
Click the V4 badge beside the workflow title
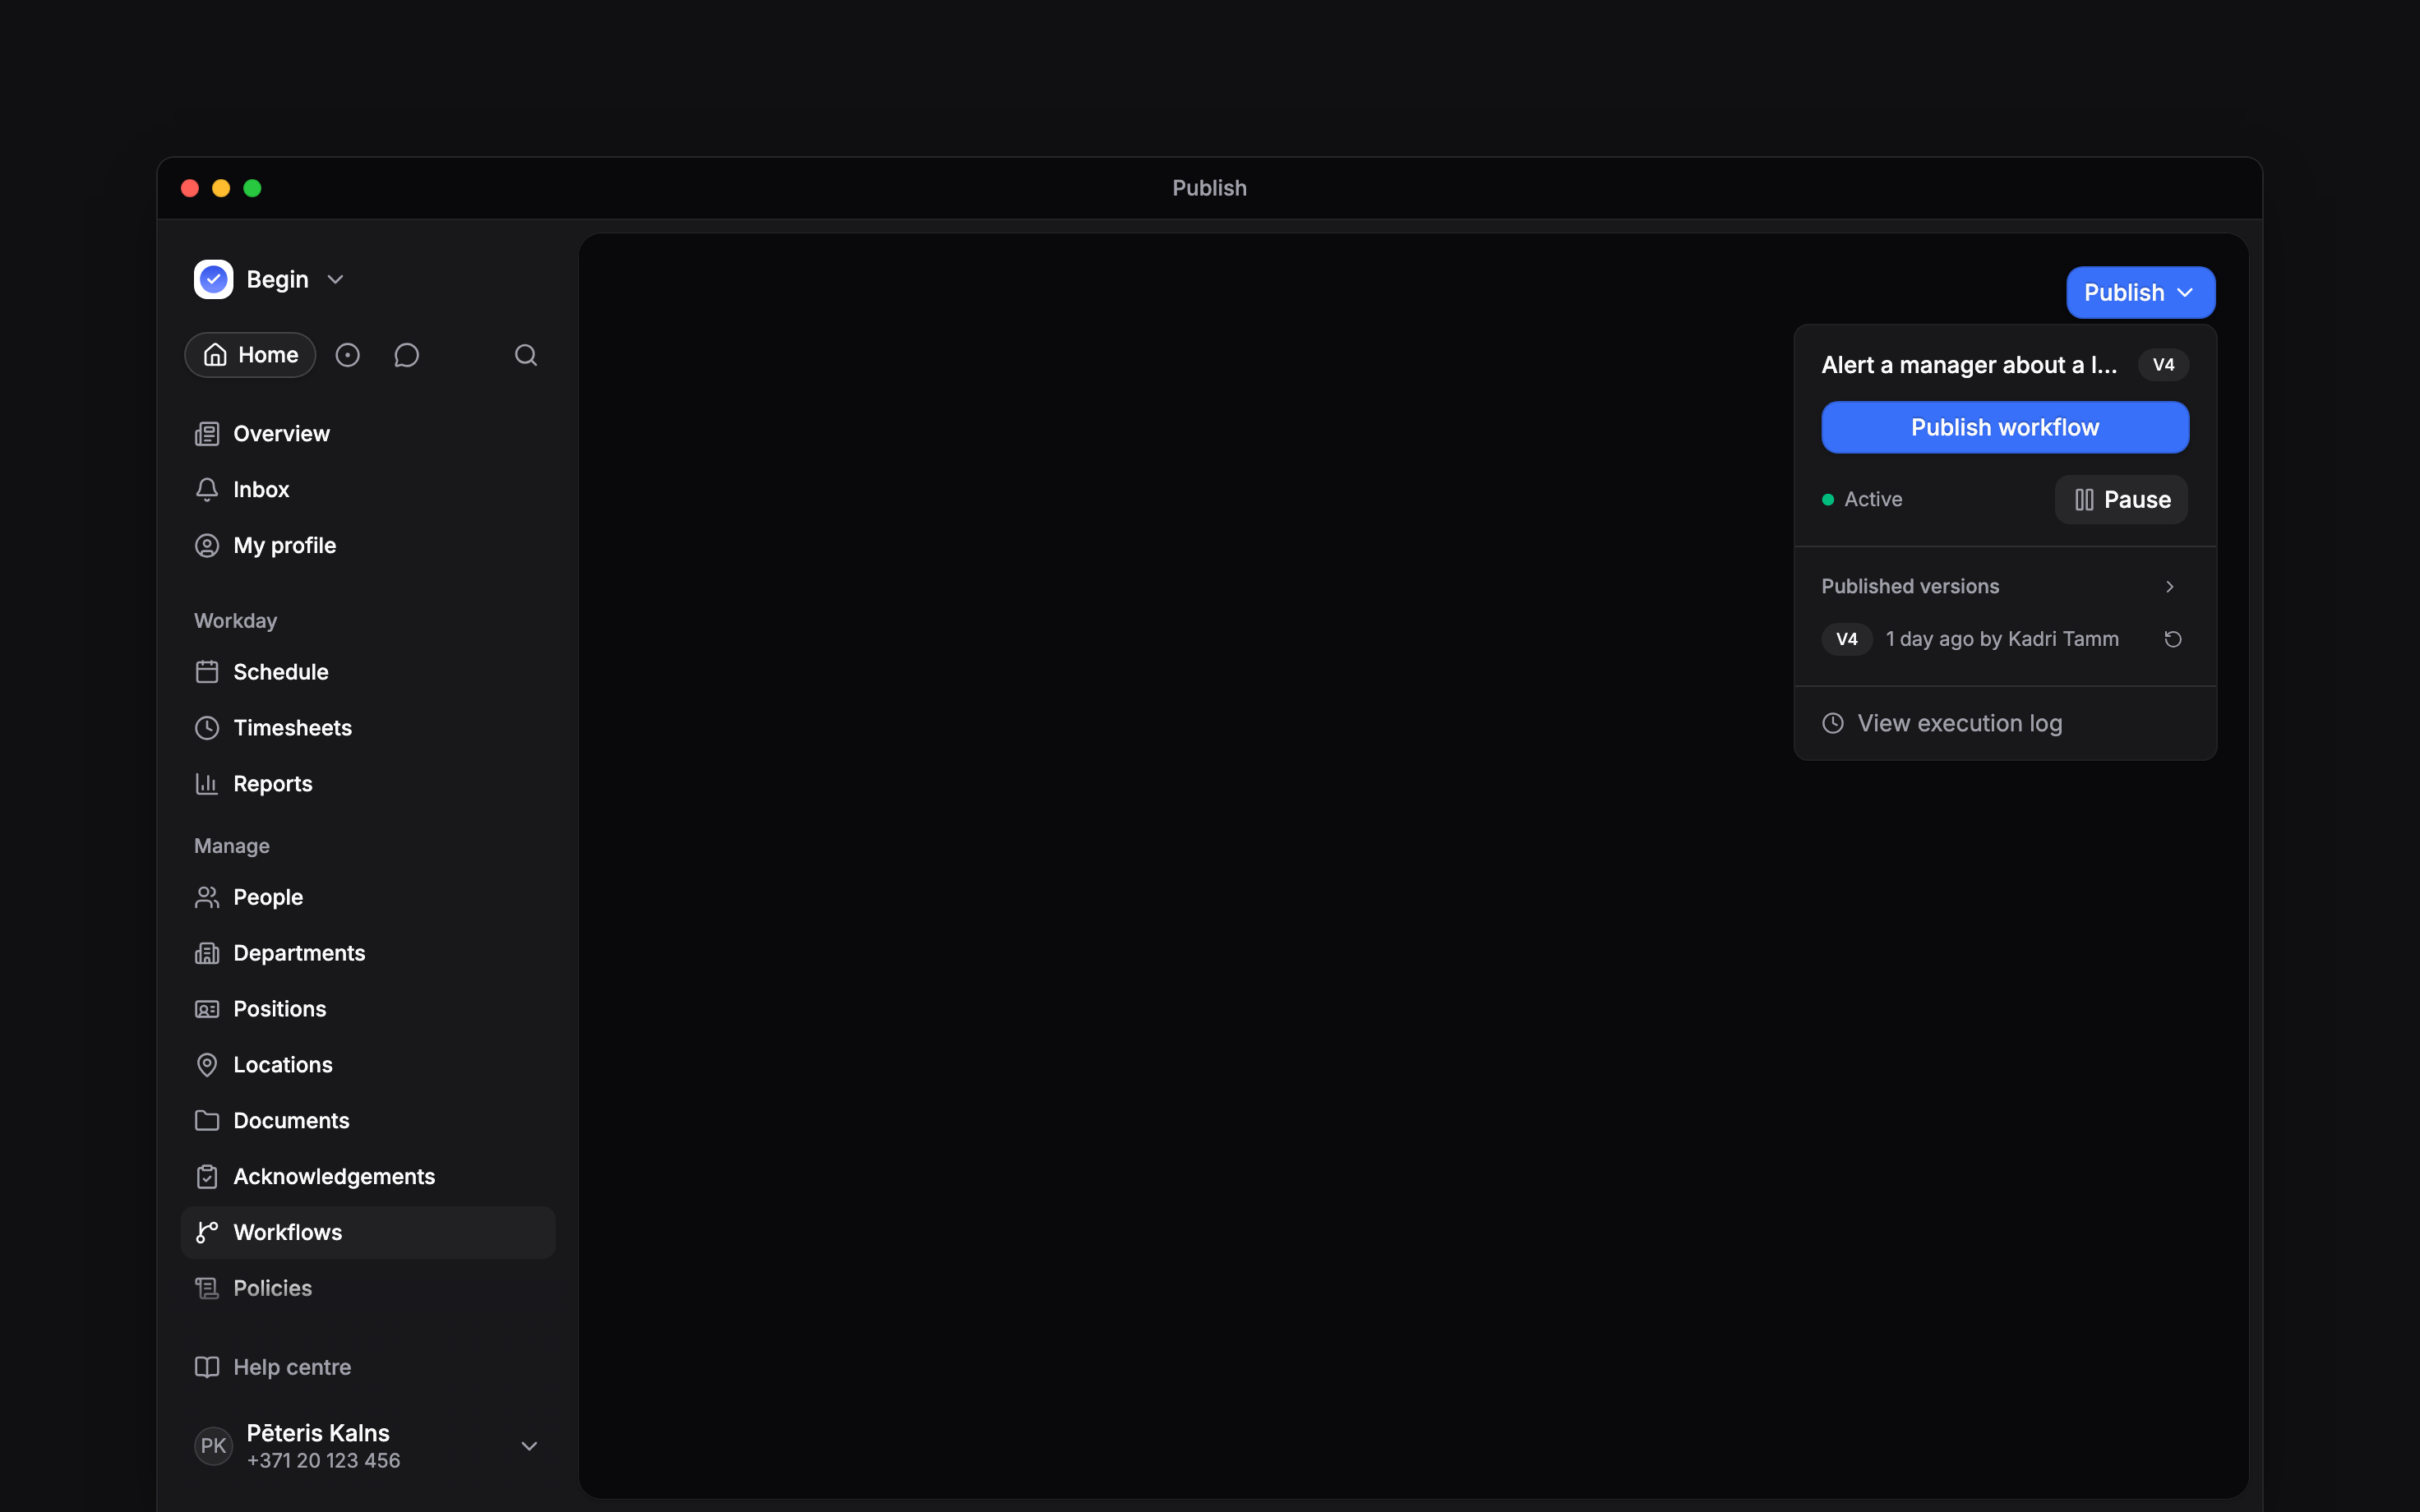pos(2163,365)
